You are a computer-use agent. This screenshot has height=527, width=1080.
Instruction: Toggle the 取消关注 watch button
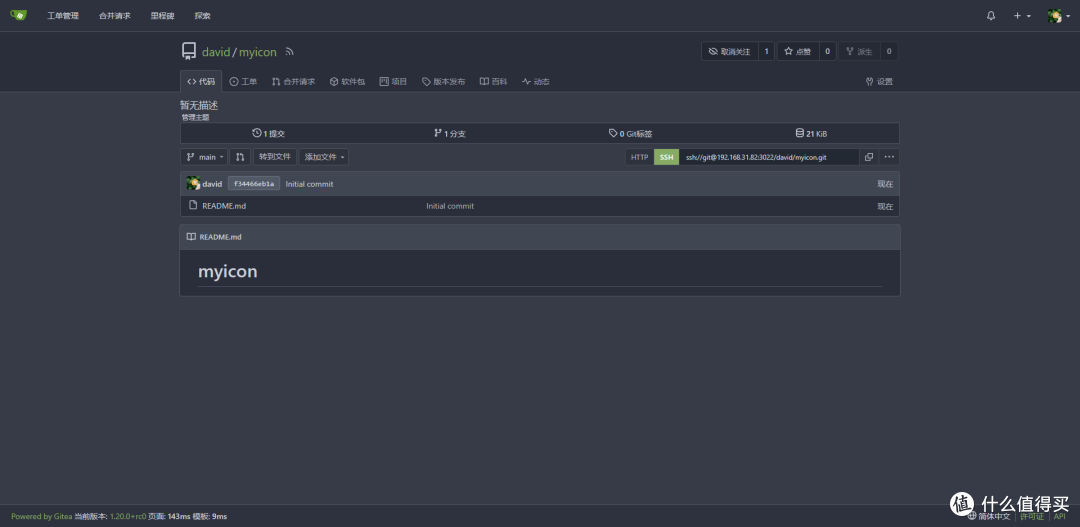pyautogui.click(x=729, y=51)
